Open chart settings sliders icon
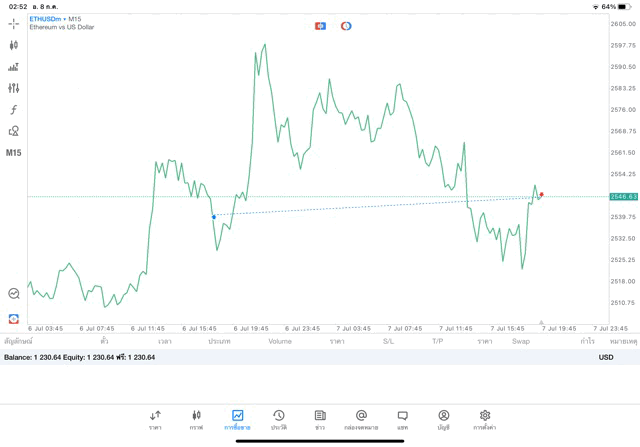 [x=14, y=88]
